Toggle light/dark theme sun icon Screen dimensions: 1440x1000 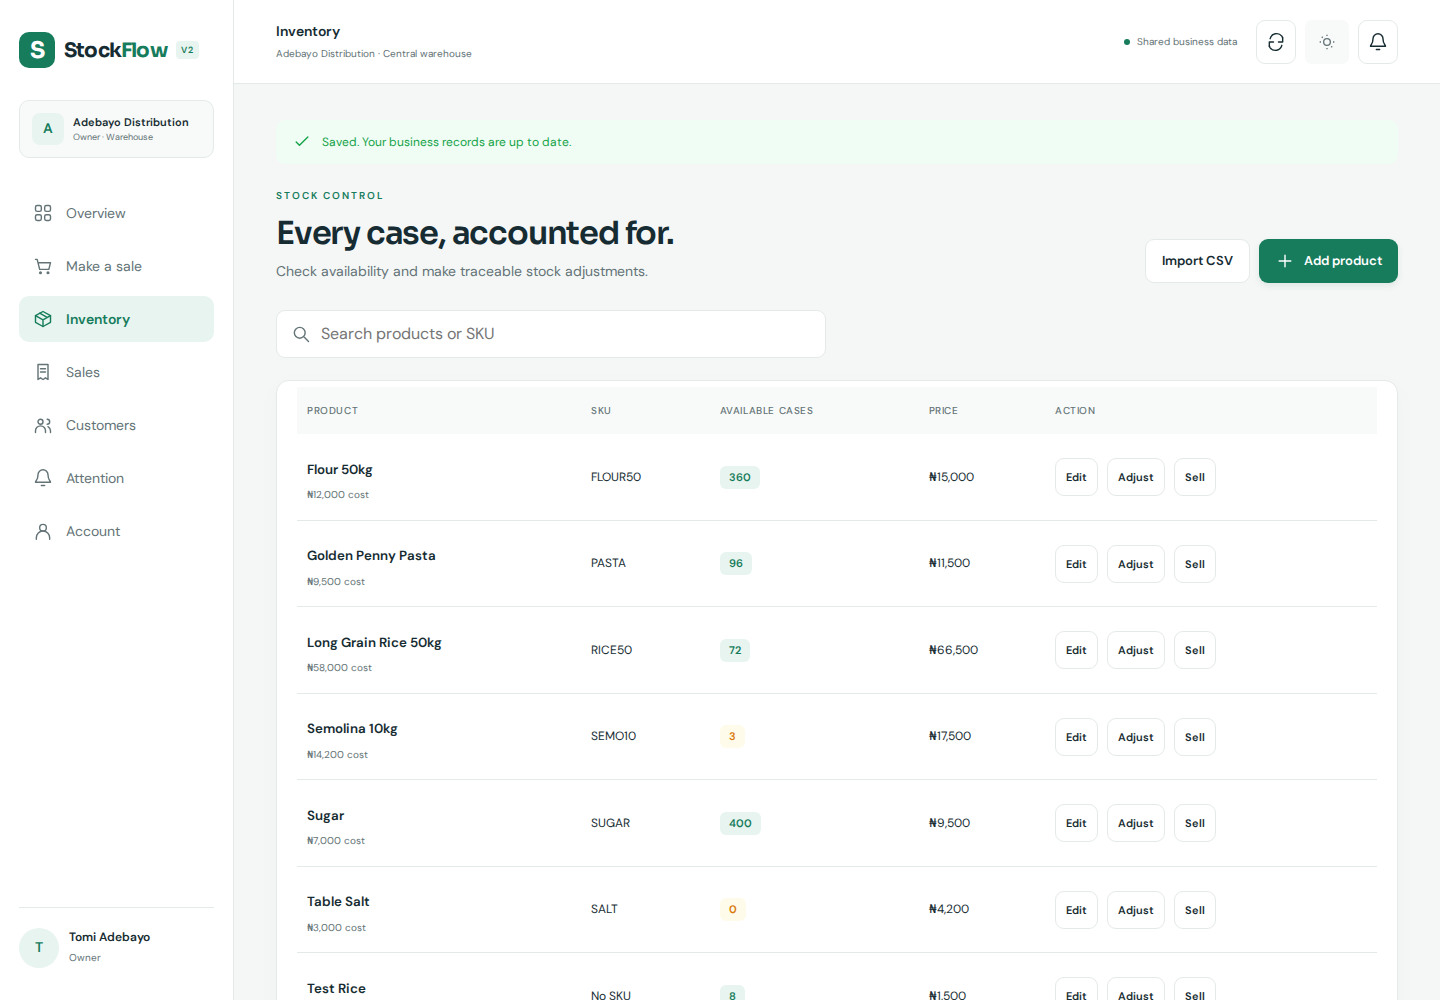click(x=1327, y=42)
